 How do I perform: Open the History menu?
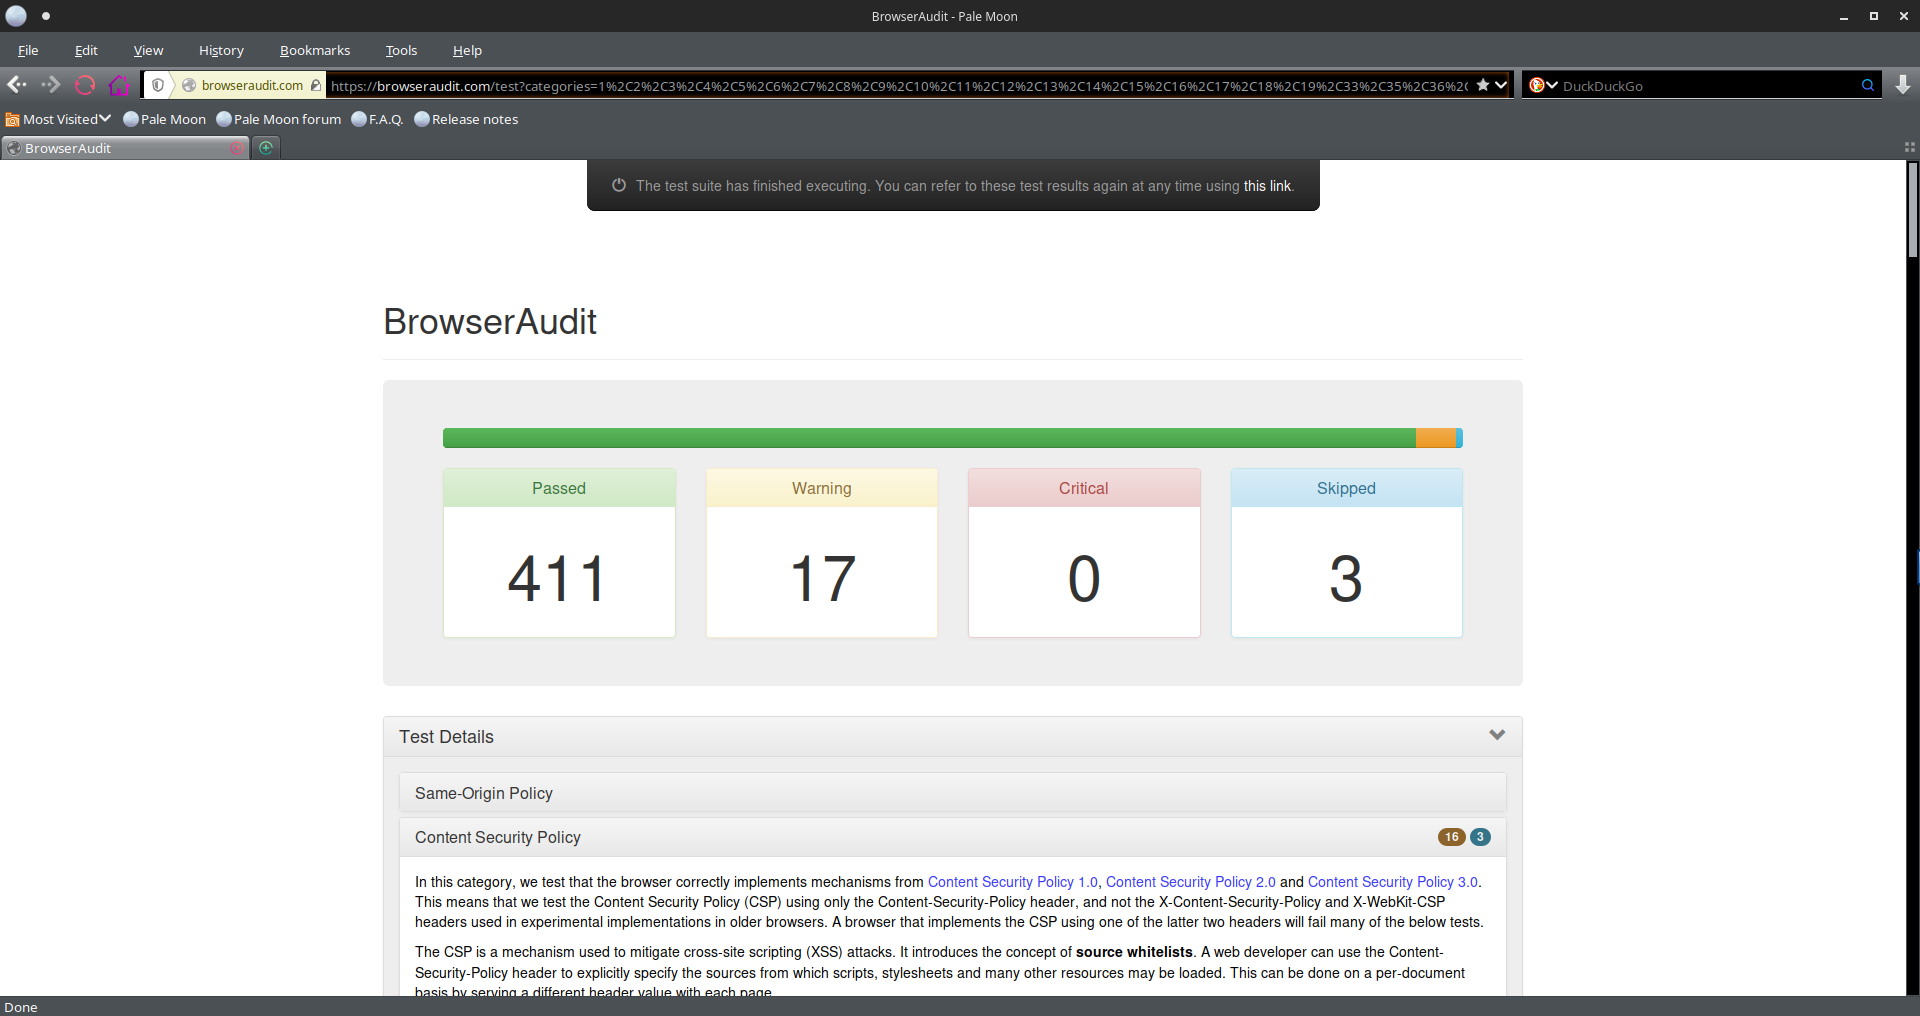point(221,50)
